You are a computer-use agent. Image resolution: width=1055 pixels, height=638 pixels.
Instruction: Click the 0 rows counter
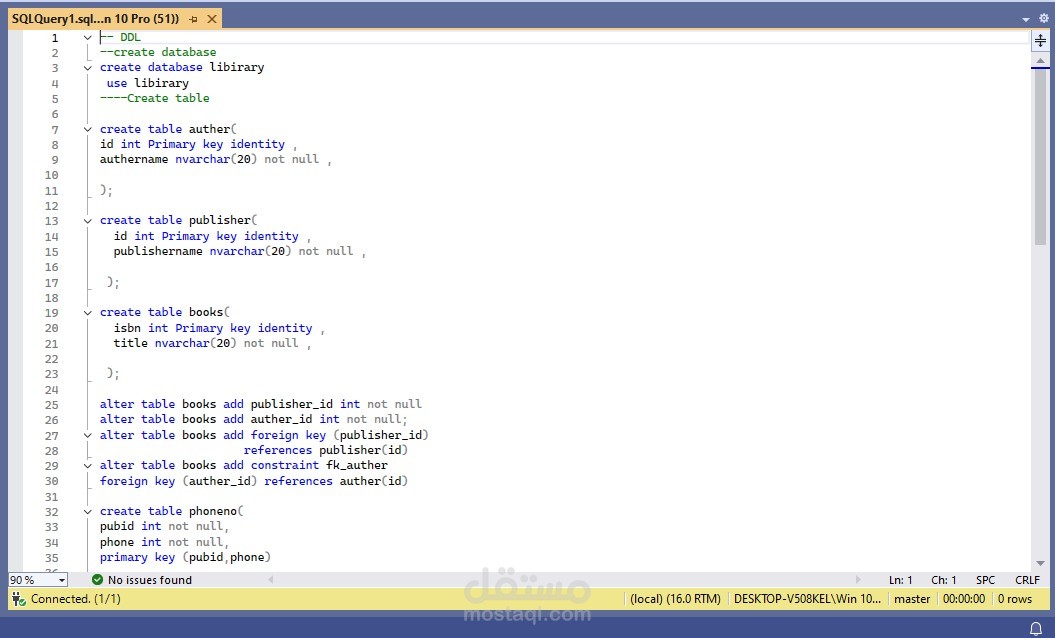click(1014, 598)
